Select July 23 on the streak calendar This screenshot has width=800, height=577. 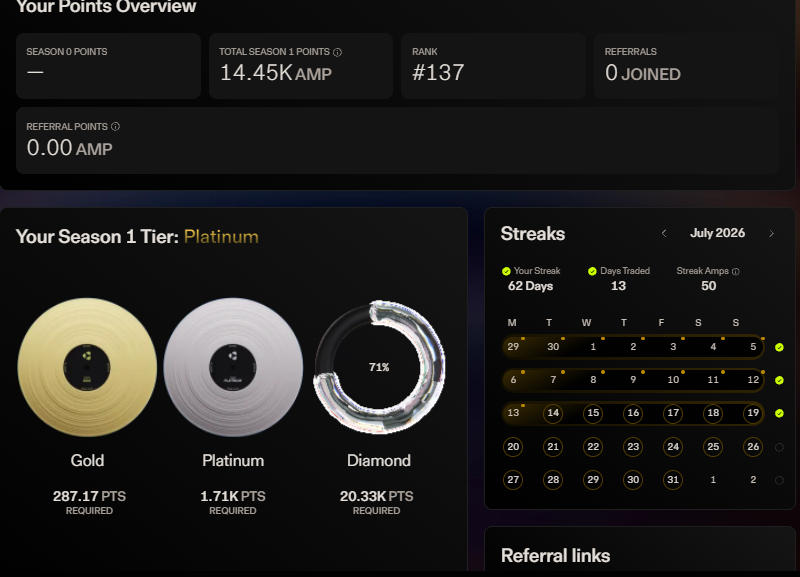[633, 447]
